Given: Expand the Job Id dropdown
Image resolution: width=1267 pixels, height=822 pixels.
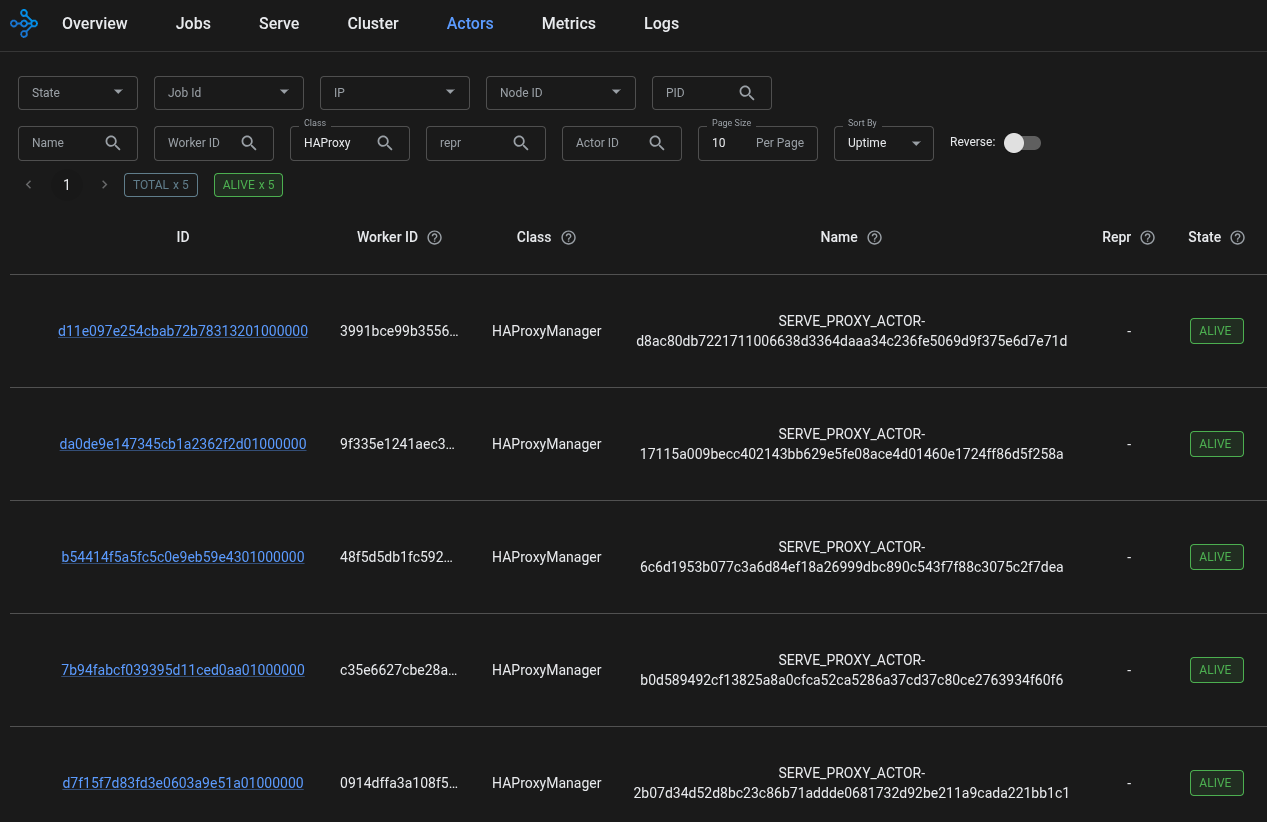Looking at the screenshot, I should click(x=228, y=92).
